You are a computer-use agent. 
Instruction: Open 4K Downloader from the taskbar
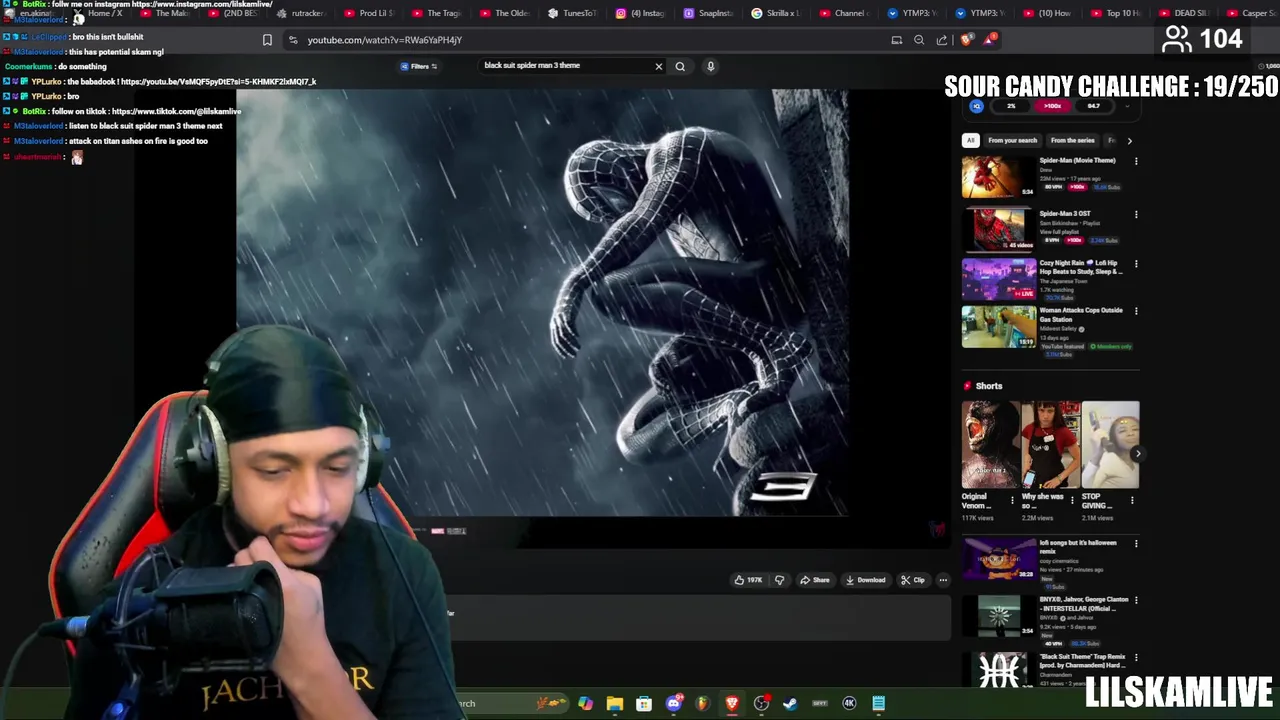849,703
